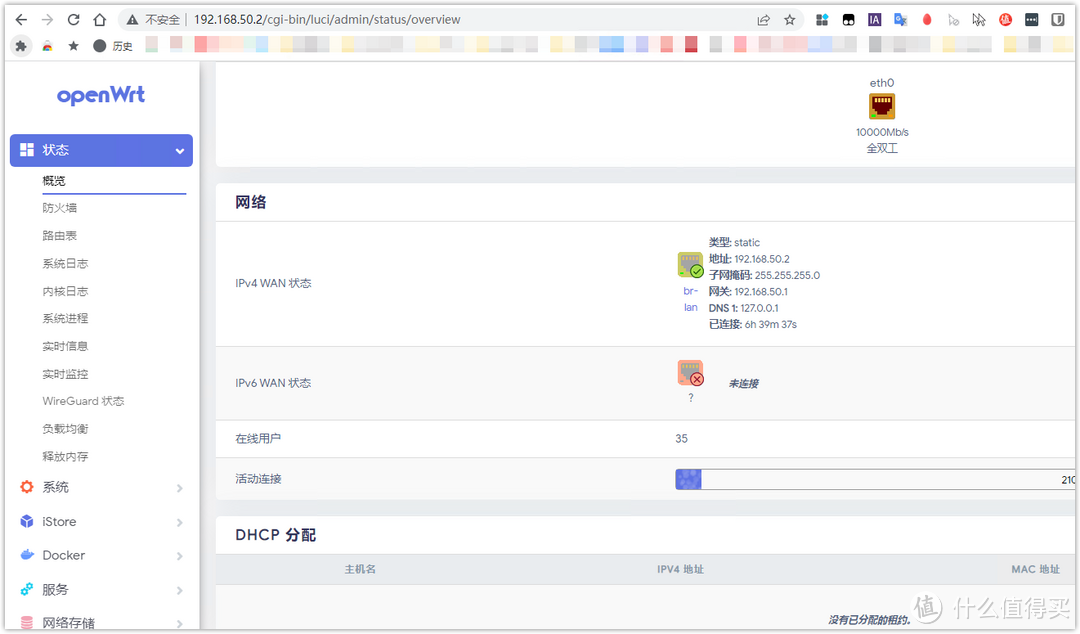Click the 主机名 column header
1080x634 pixels.
coord(360,569)
